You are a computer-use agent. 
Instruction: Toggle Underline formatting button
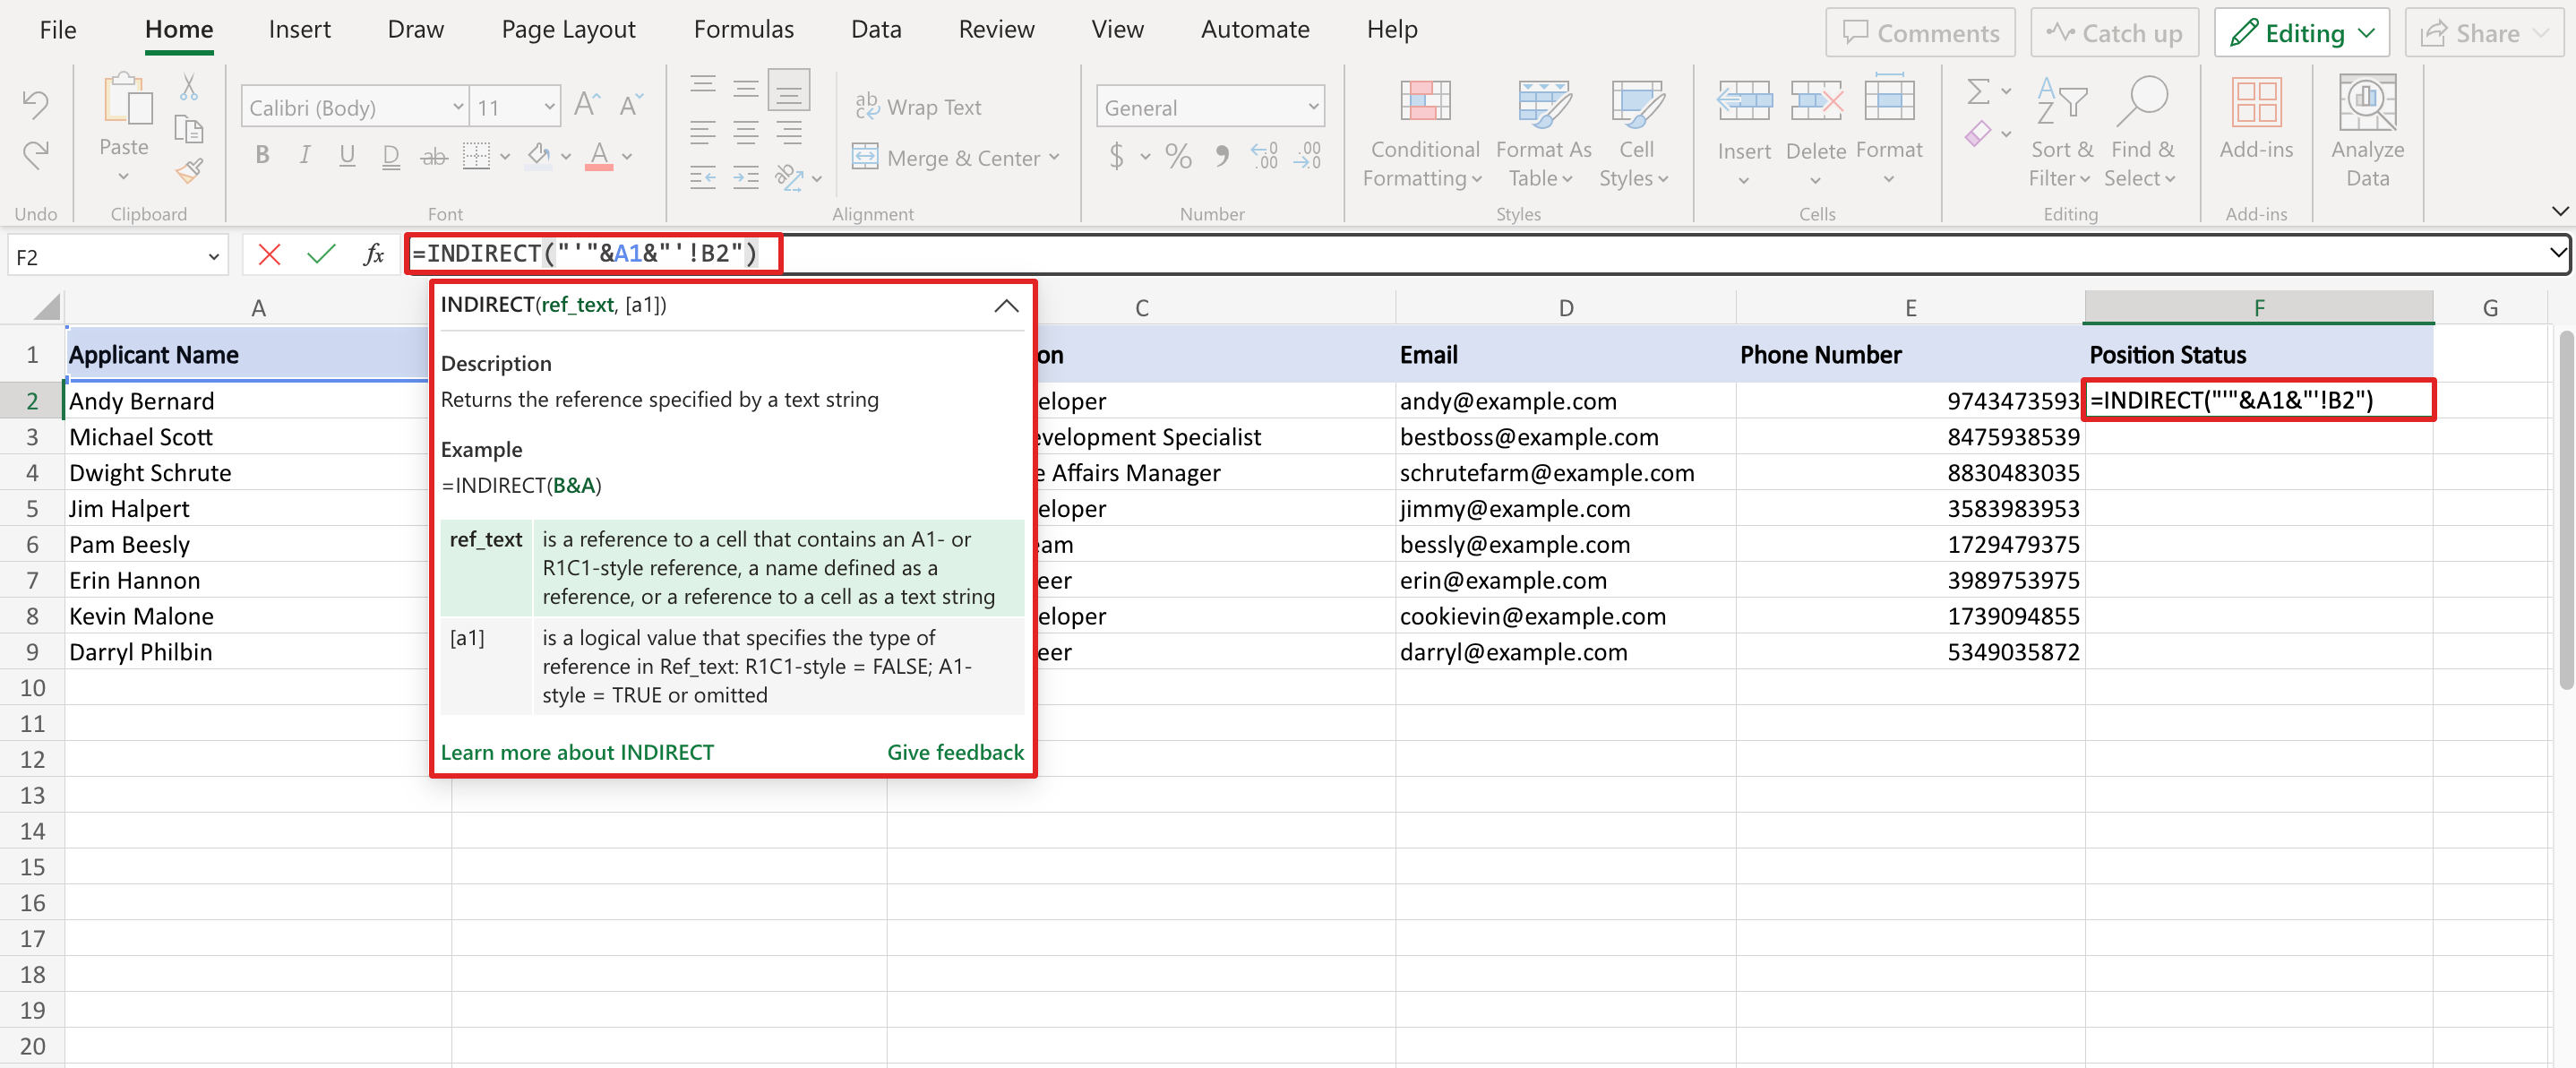point(345,158)
